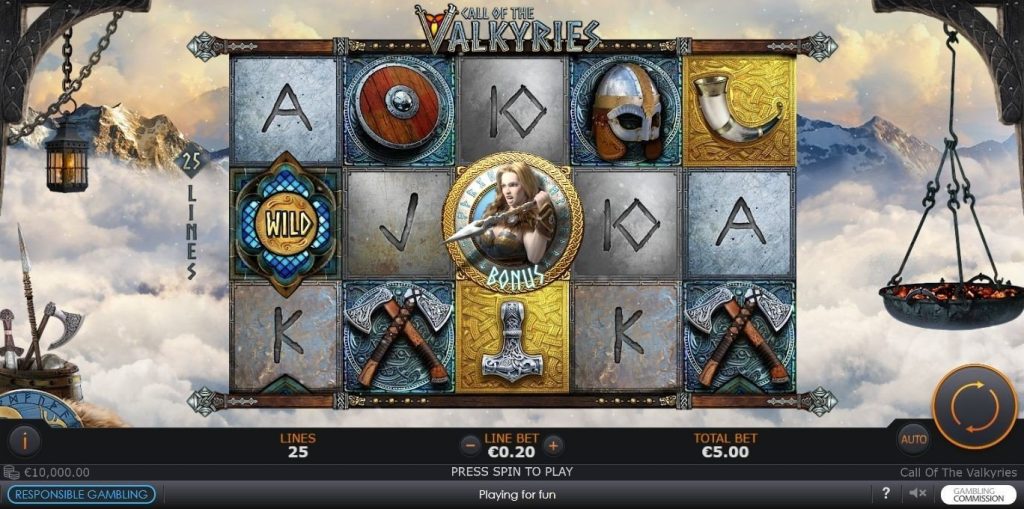Start a spin with the circular button
Viewport: 1024px width, 509px height.
pos(974,407)
